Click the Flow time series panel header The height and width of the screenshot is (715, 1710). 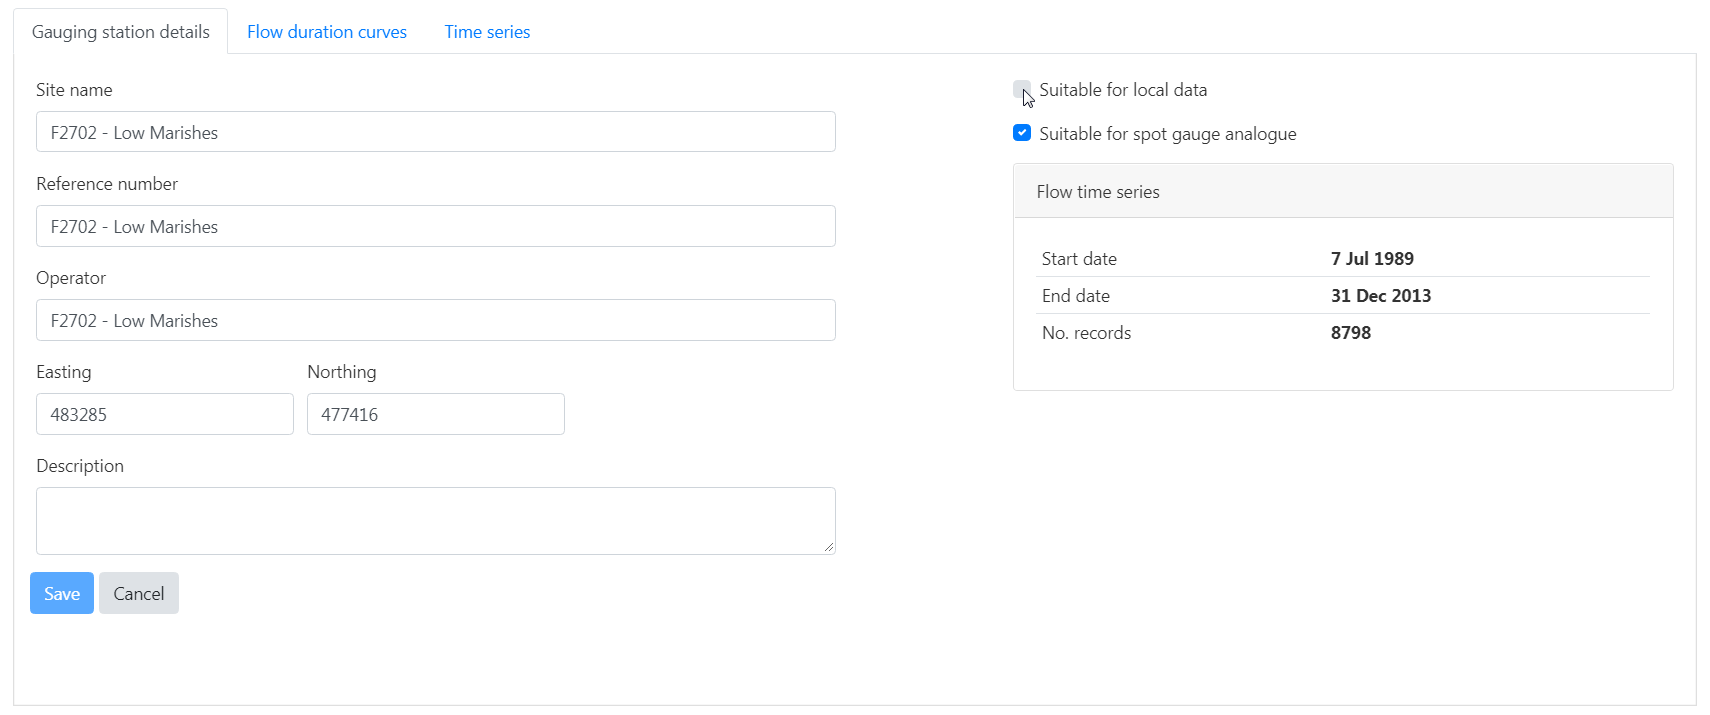pyautogui.click(x=1342, y=191)
